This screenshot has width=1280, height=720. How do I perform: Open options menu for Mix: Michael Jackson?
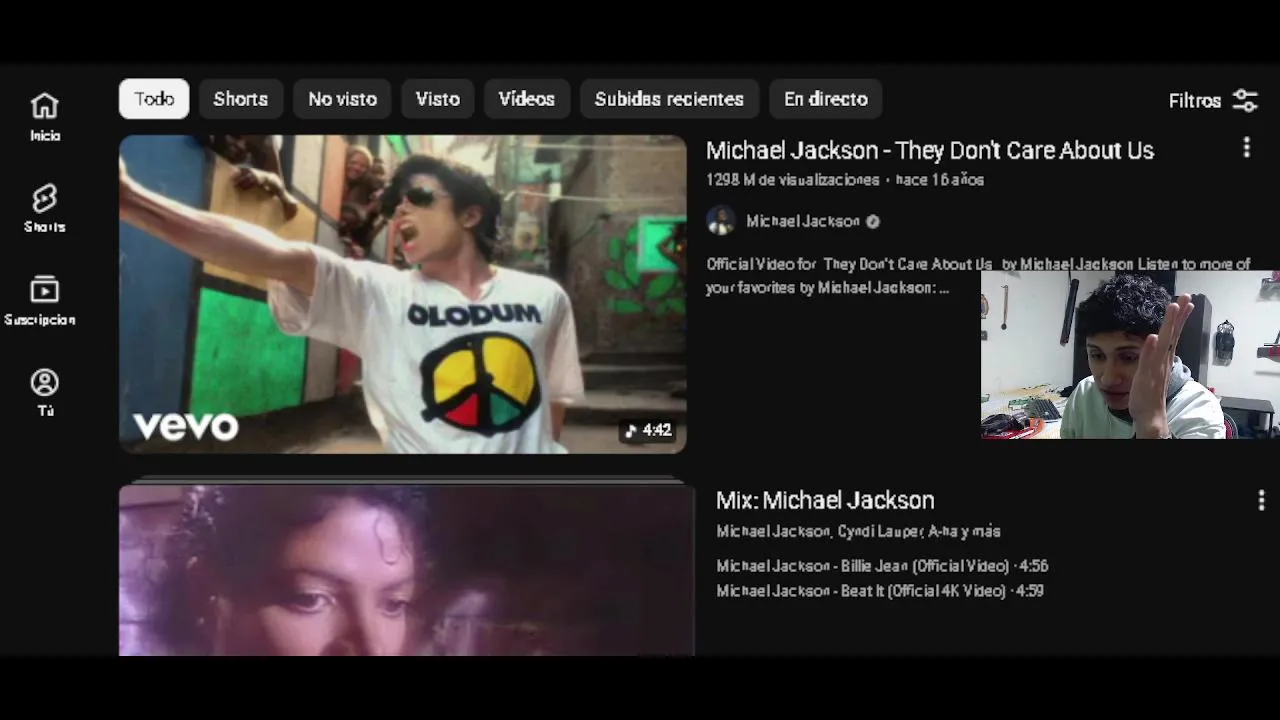1261,500
